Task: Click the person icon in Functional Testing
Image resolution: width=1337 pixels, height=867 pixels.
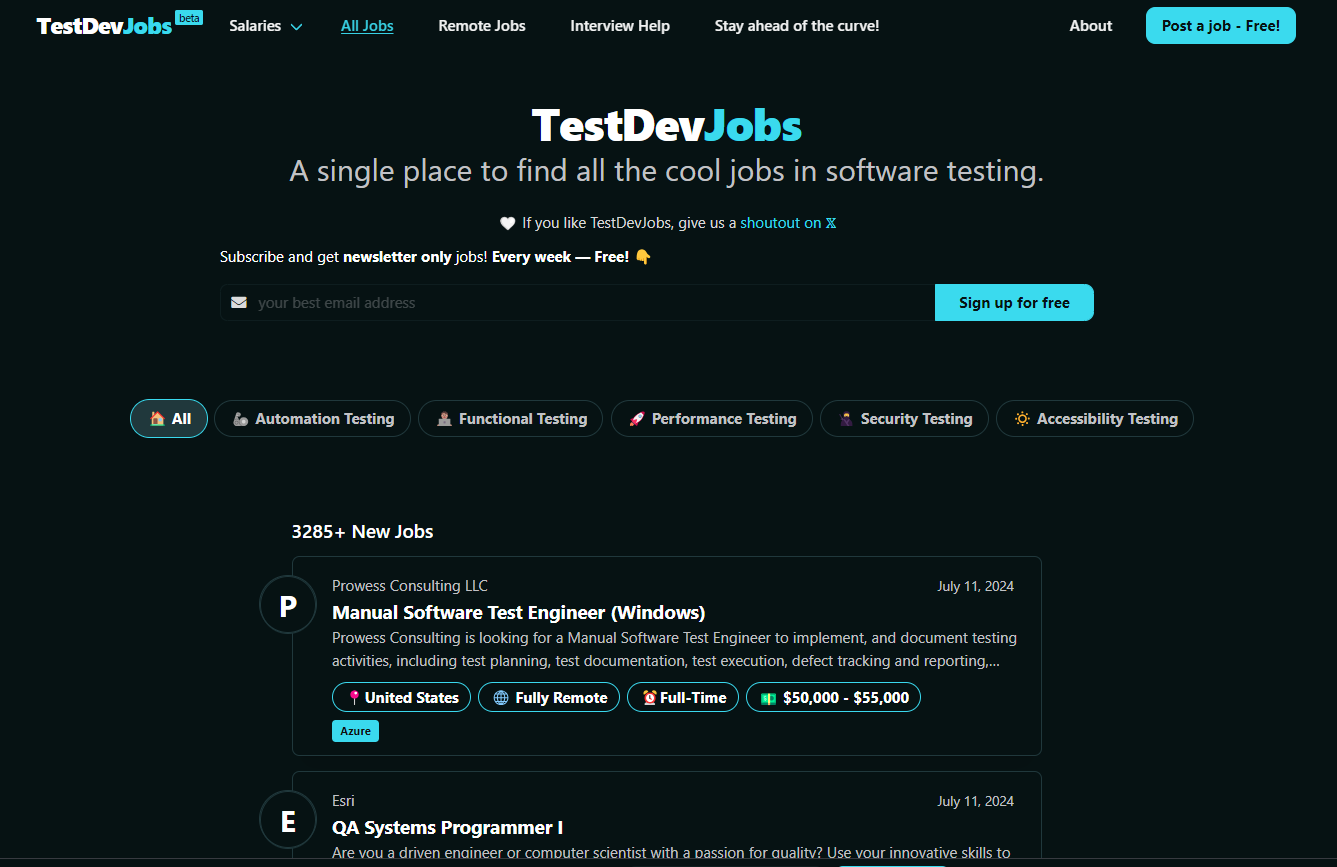Action: click(x=444, y=419)
